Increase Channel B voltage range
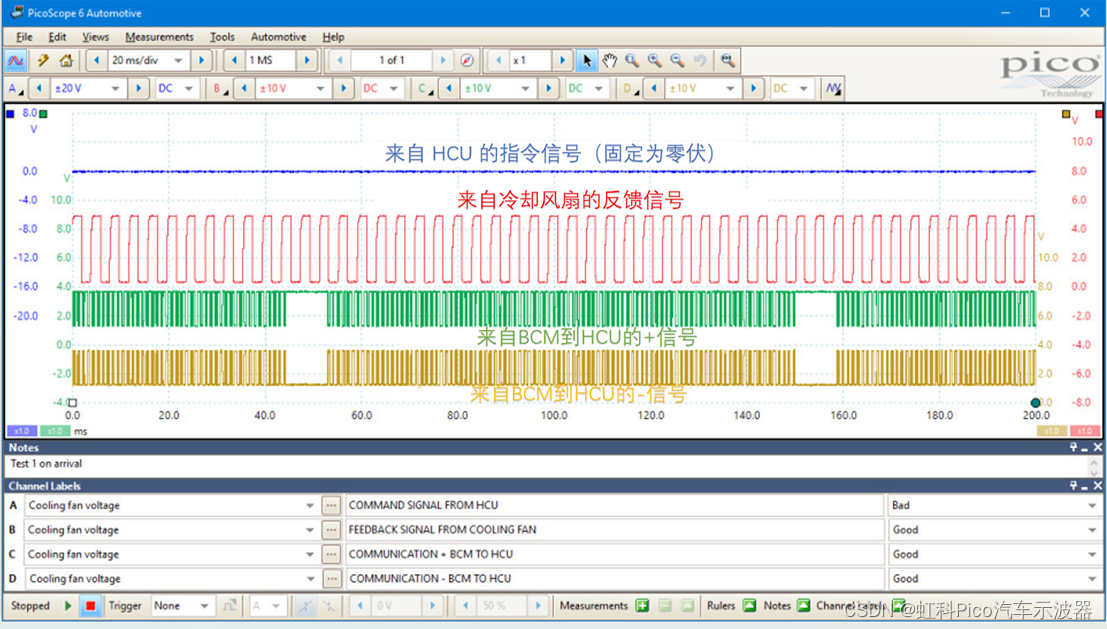The width and height of the screenshot is (1107, 629). coord(344,88)
